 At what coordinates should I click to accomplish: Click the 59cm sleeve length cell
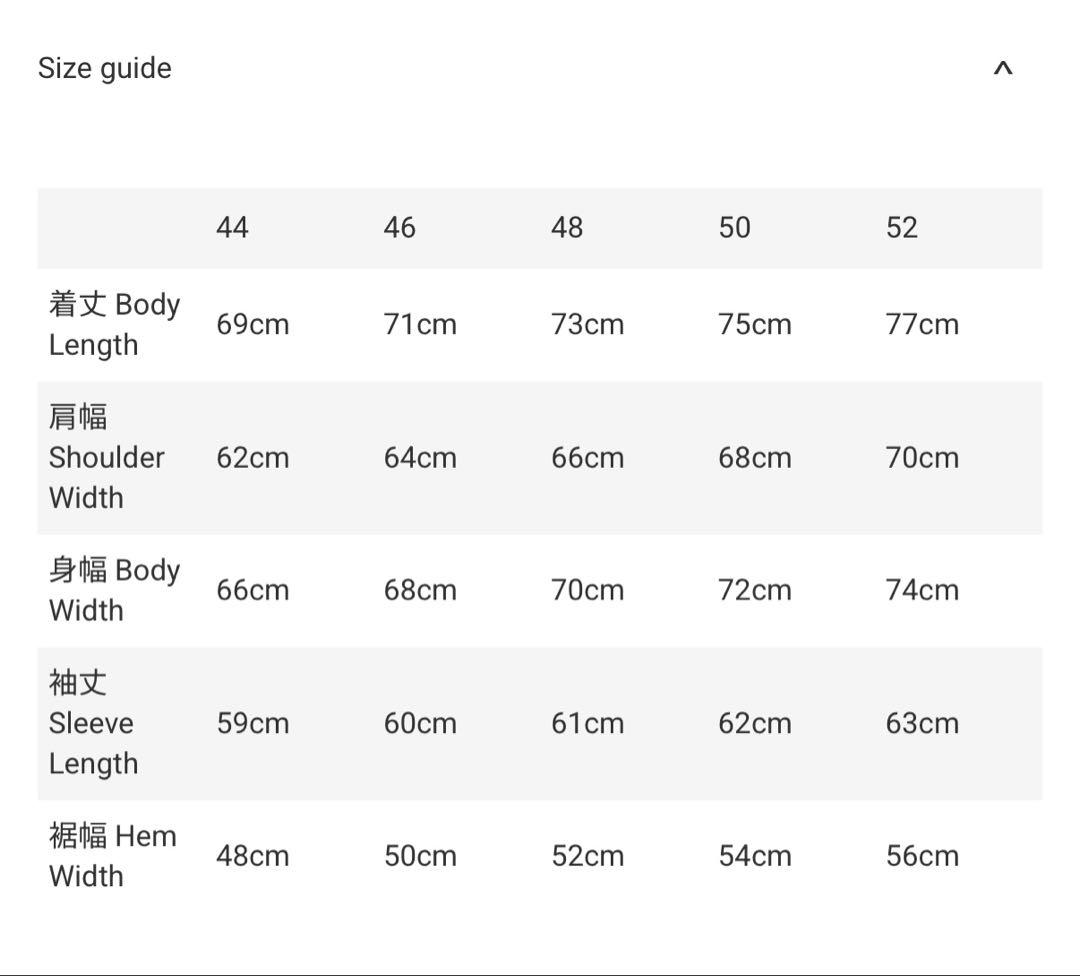(253, 723)
